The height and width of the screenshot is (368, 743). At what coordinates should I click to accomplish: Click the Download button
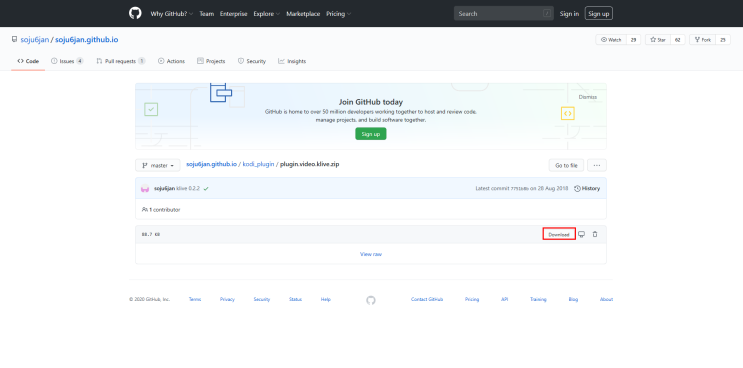pos(559,234)
